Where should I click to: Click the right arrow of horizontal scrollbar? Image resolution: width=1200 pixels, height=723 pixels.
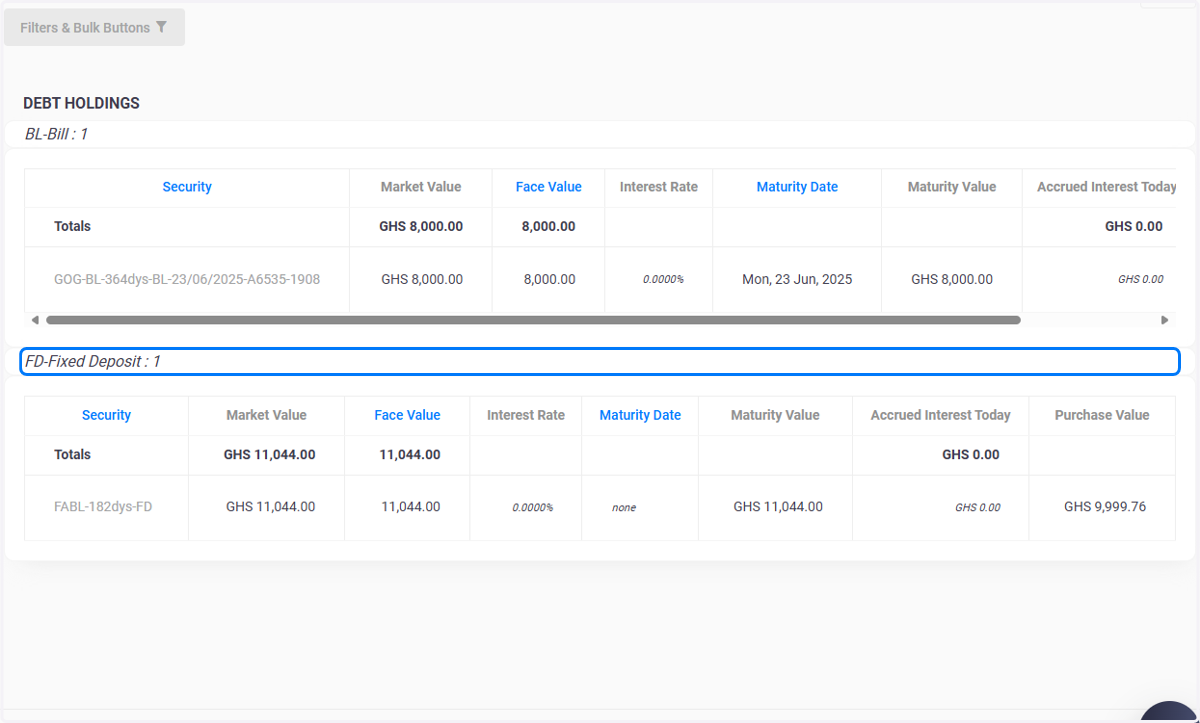pyautogui.click(x=1164, y=320)
